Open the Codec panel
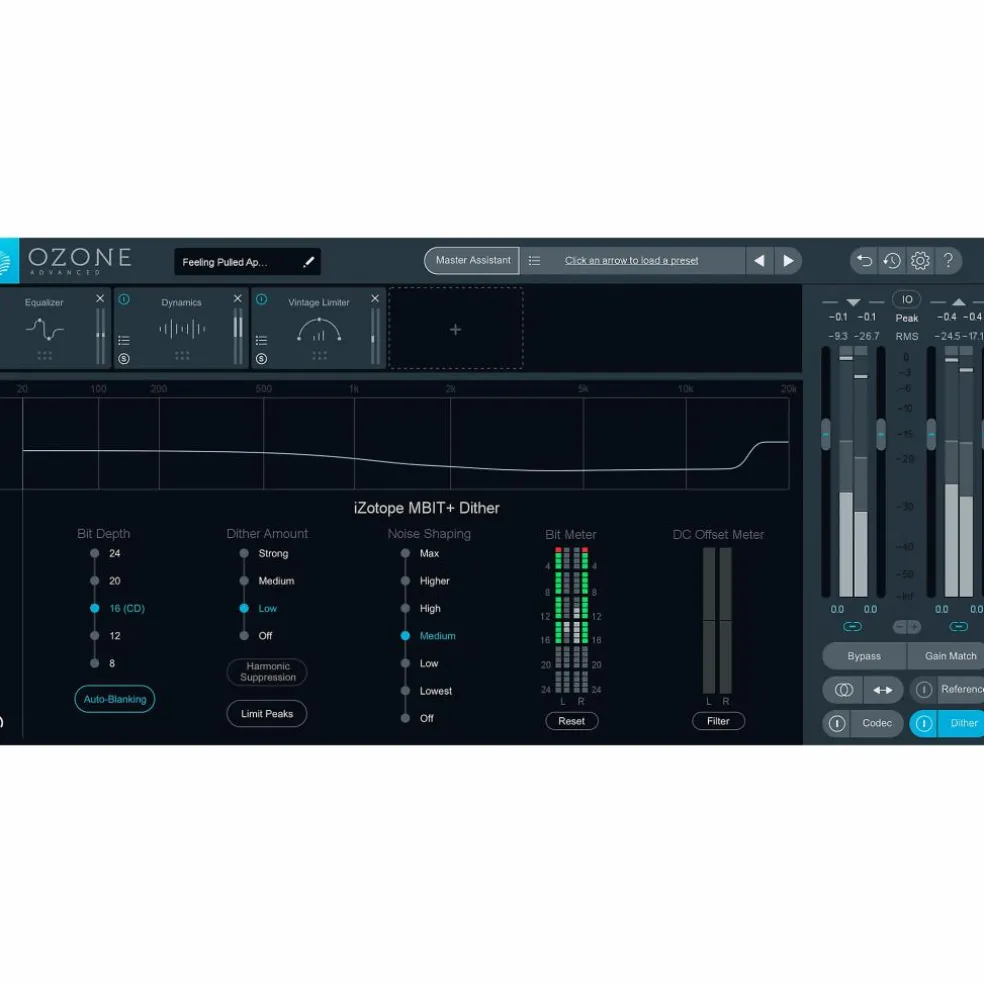This screenshot has width=984, height=984. [x=877, y=724]
